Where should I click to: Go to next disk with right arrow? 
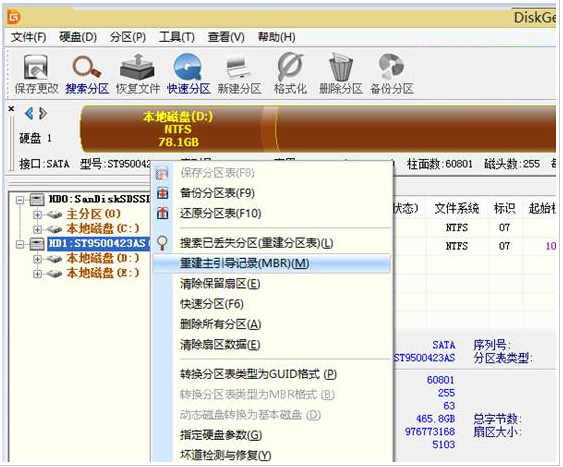point(43,114)
